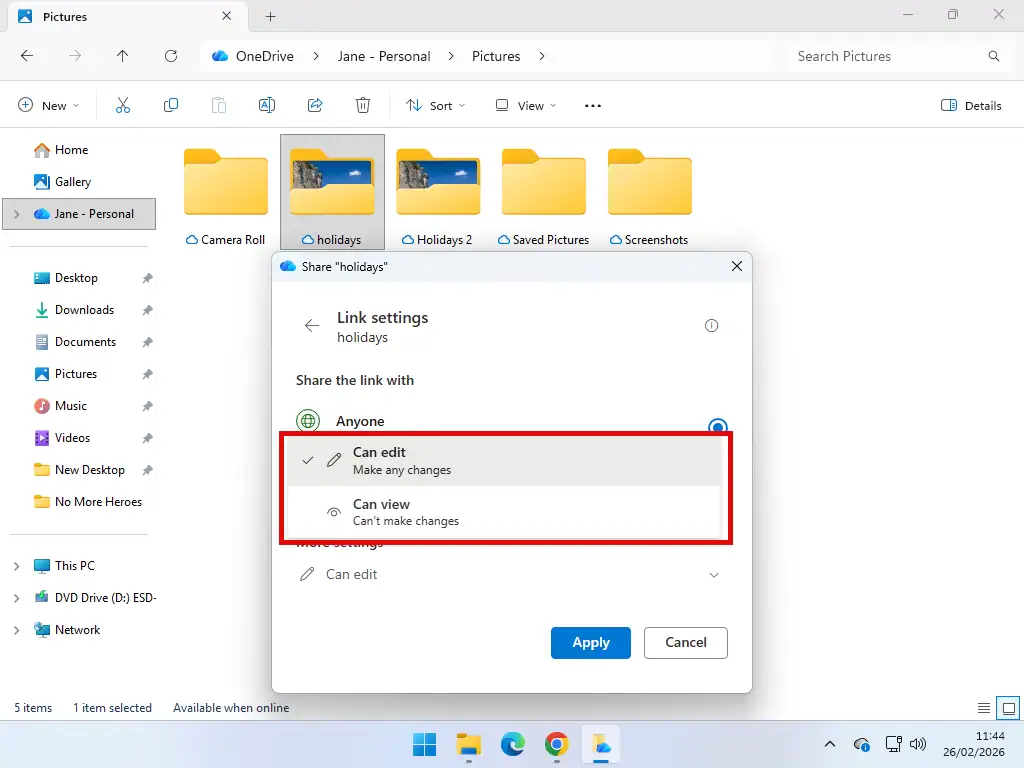
Task: Click the back arrow in Link settings
Action: coord(311,325)
